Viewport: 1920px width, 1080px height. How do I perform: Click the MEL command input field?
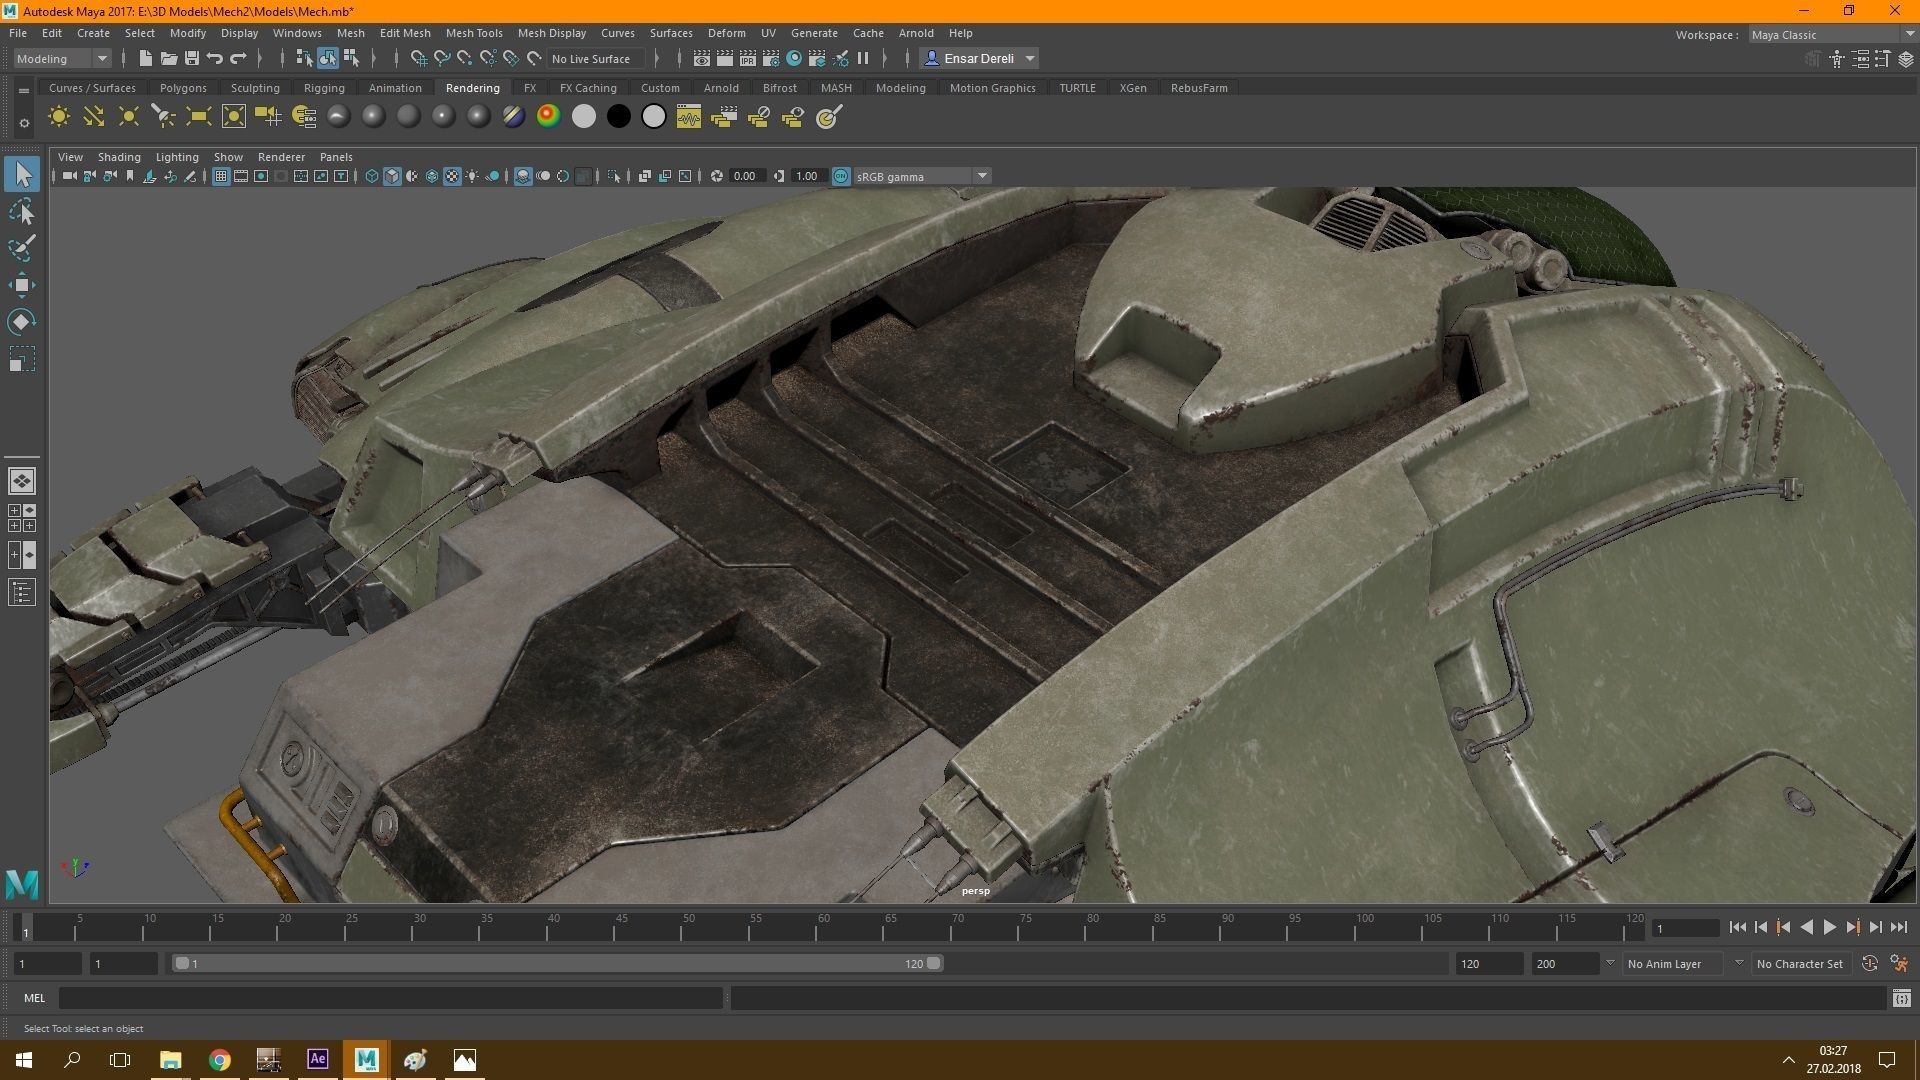390,998
